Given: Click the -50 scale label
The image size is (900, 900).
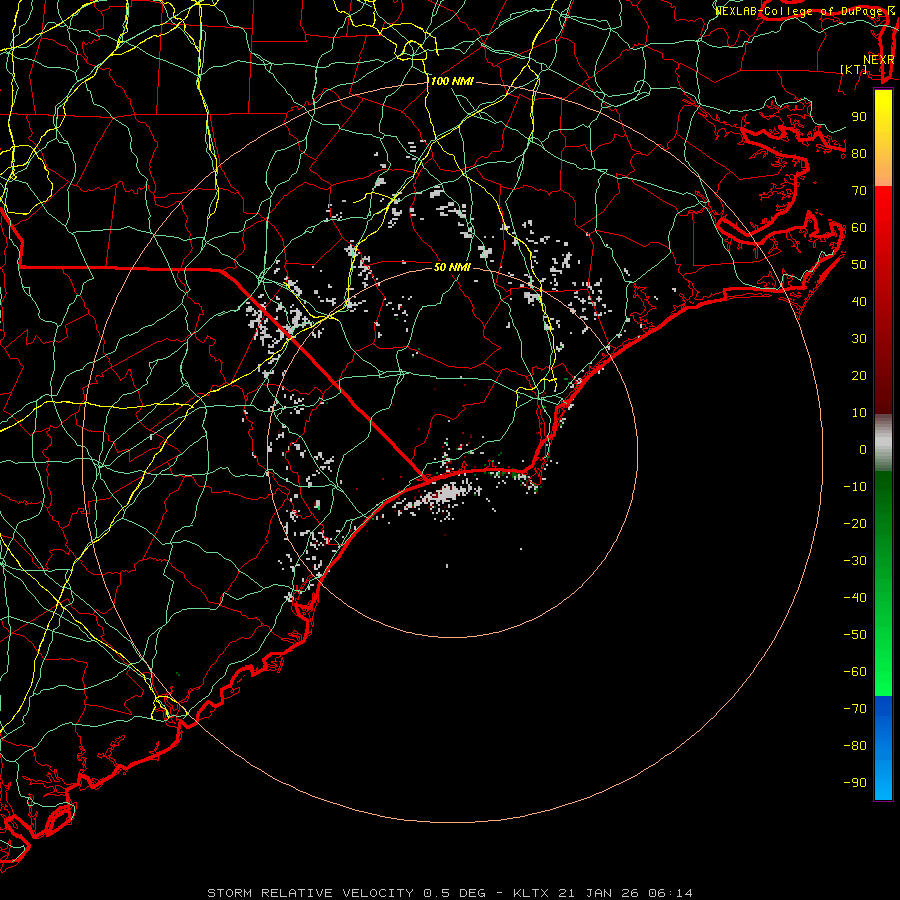Looking at the screenshot, I should coord(855,635).
